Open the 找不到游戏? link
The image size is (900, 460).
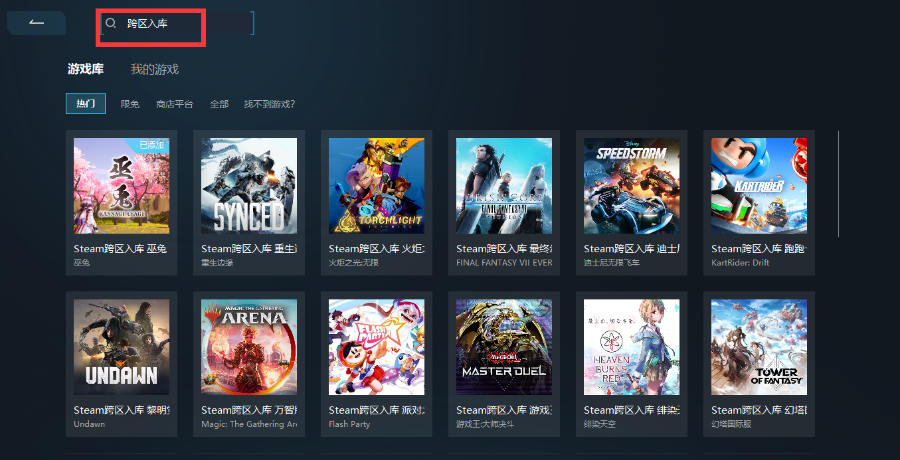269,104
